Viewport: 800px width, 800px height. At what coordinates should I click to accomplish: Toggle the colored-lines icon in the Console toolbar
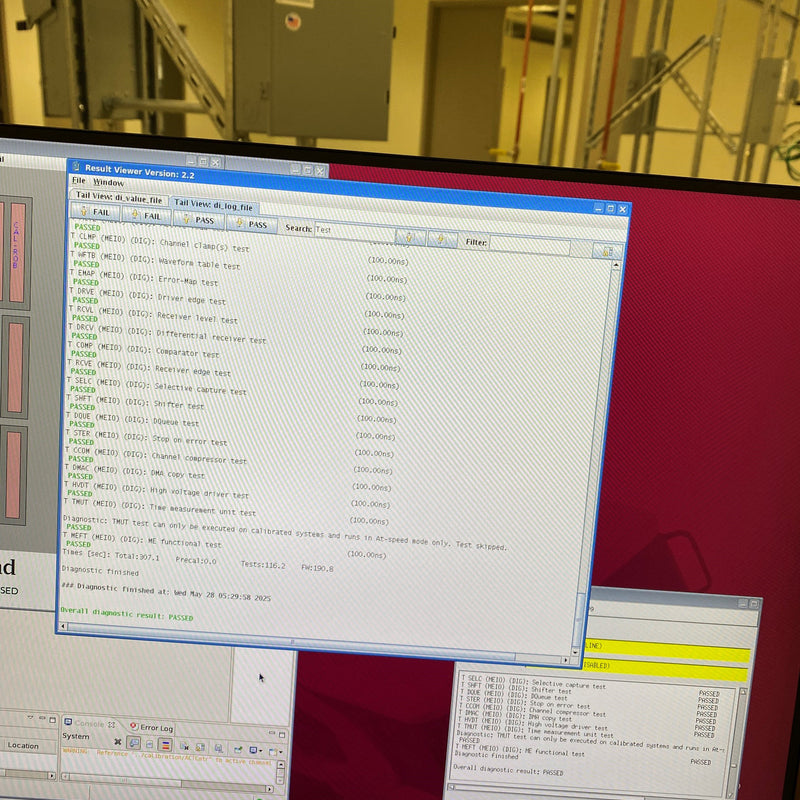(165, 744)
